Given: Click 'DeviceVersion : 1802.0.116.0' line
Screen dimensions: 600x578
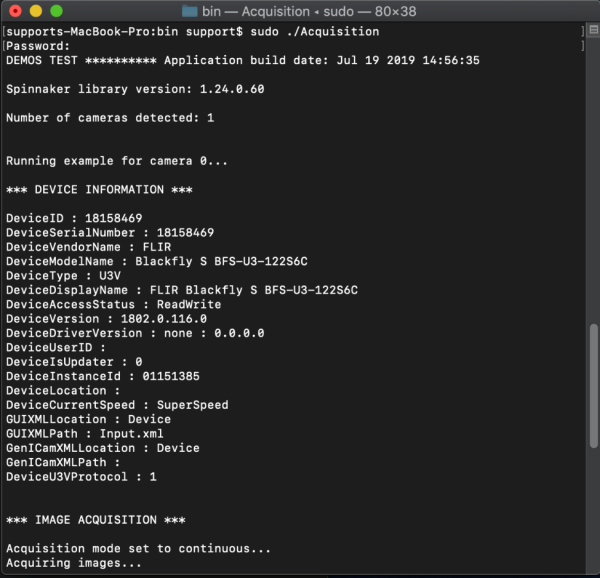Looking at the screenshot, I should coord(106,319).
